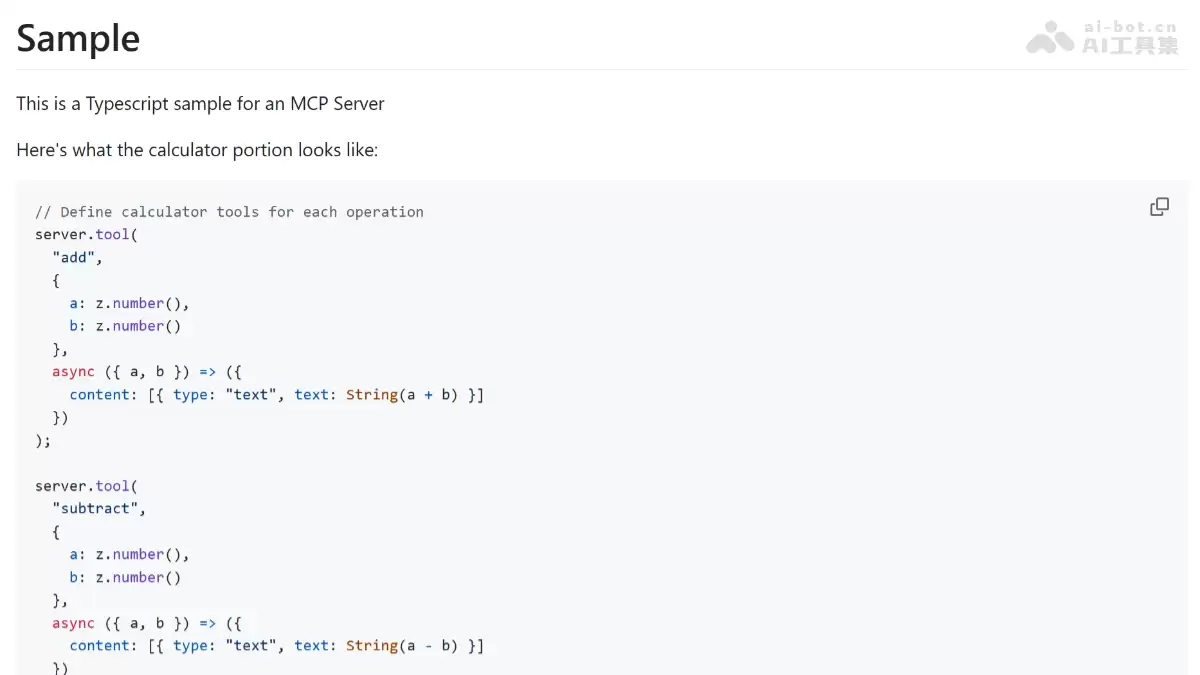Click b: z.number() under "subtract"
The height and width of the screenshot is (675, 1200).
click(125, 577)
